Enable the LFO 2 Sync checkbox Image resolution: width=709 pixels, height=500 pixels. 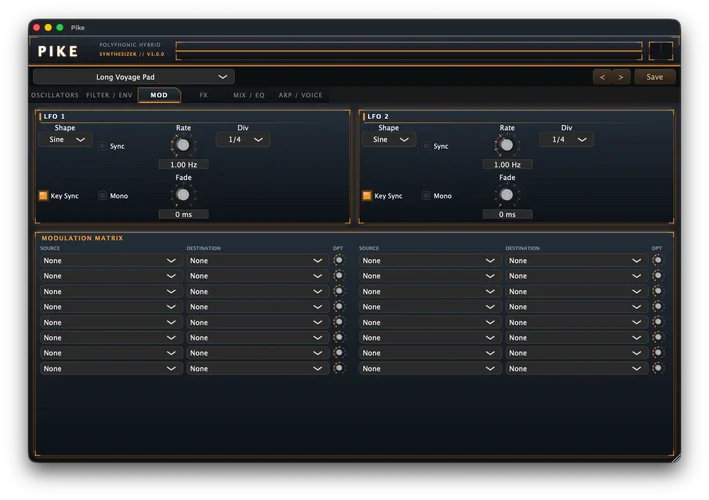pyautogui.click(x=426, y=146)
